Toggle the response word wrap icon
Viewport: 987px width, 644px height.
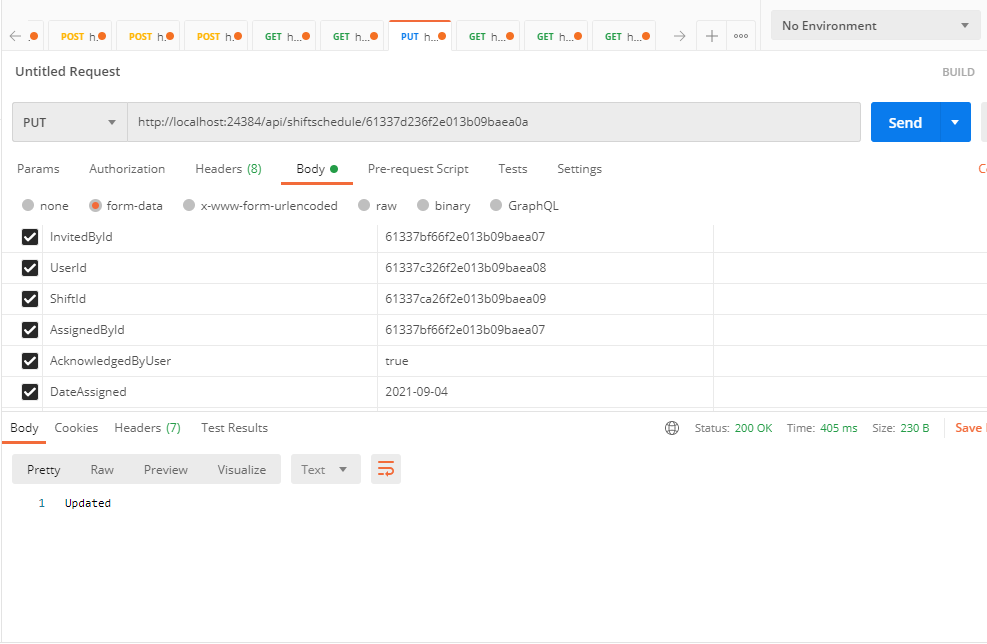tap(386, 469)
